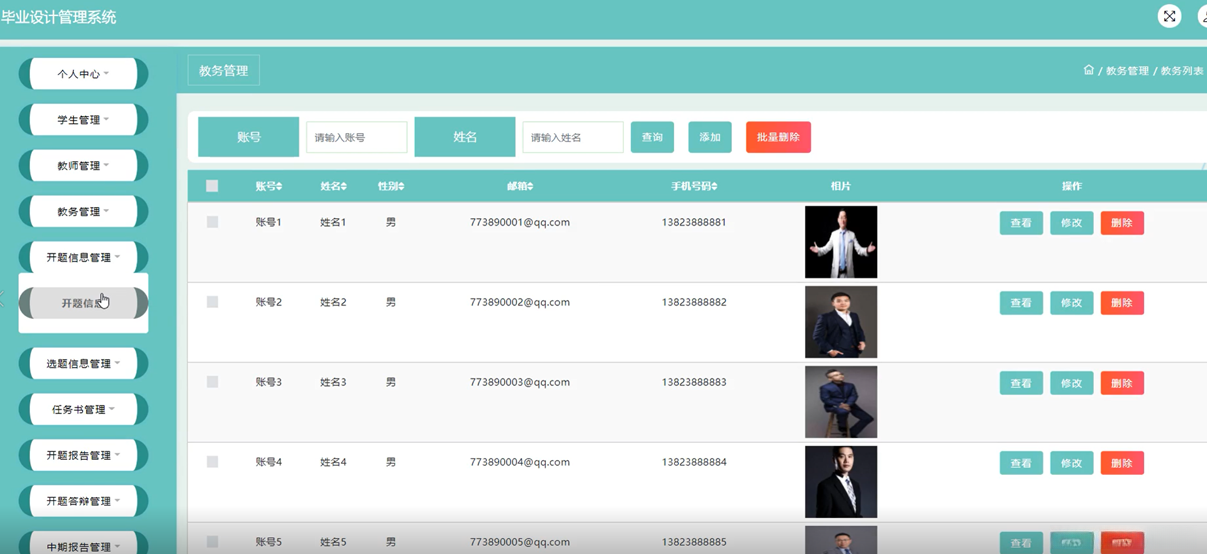Image resolution: width=1207 pixels, height=556 pixels.
Task: Focus the 请输入姓名 input field
Action: coord(573,137)
